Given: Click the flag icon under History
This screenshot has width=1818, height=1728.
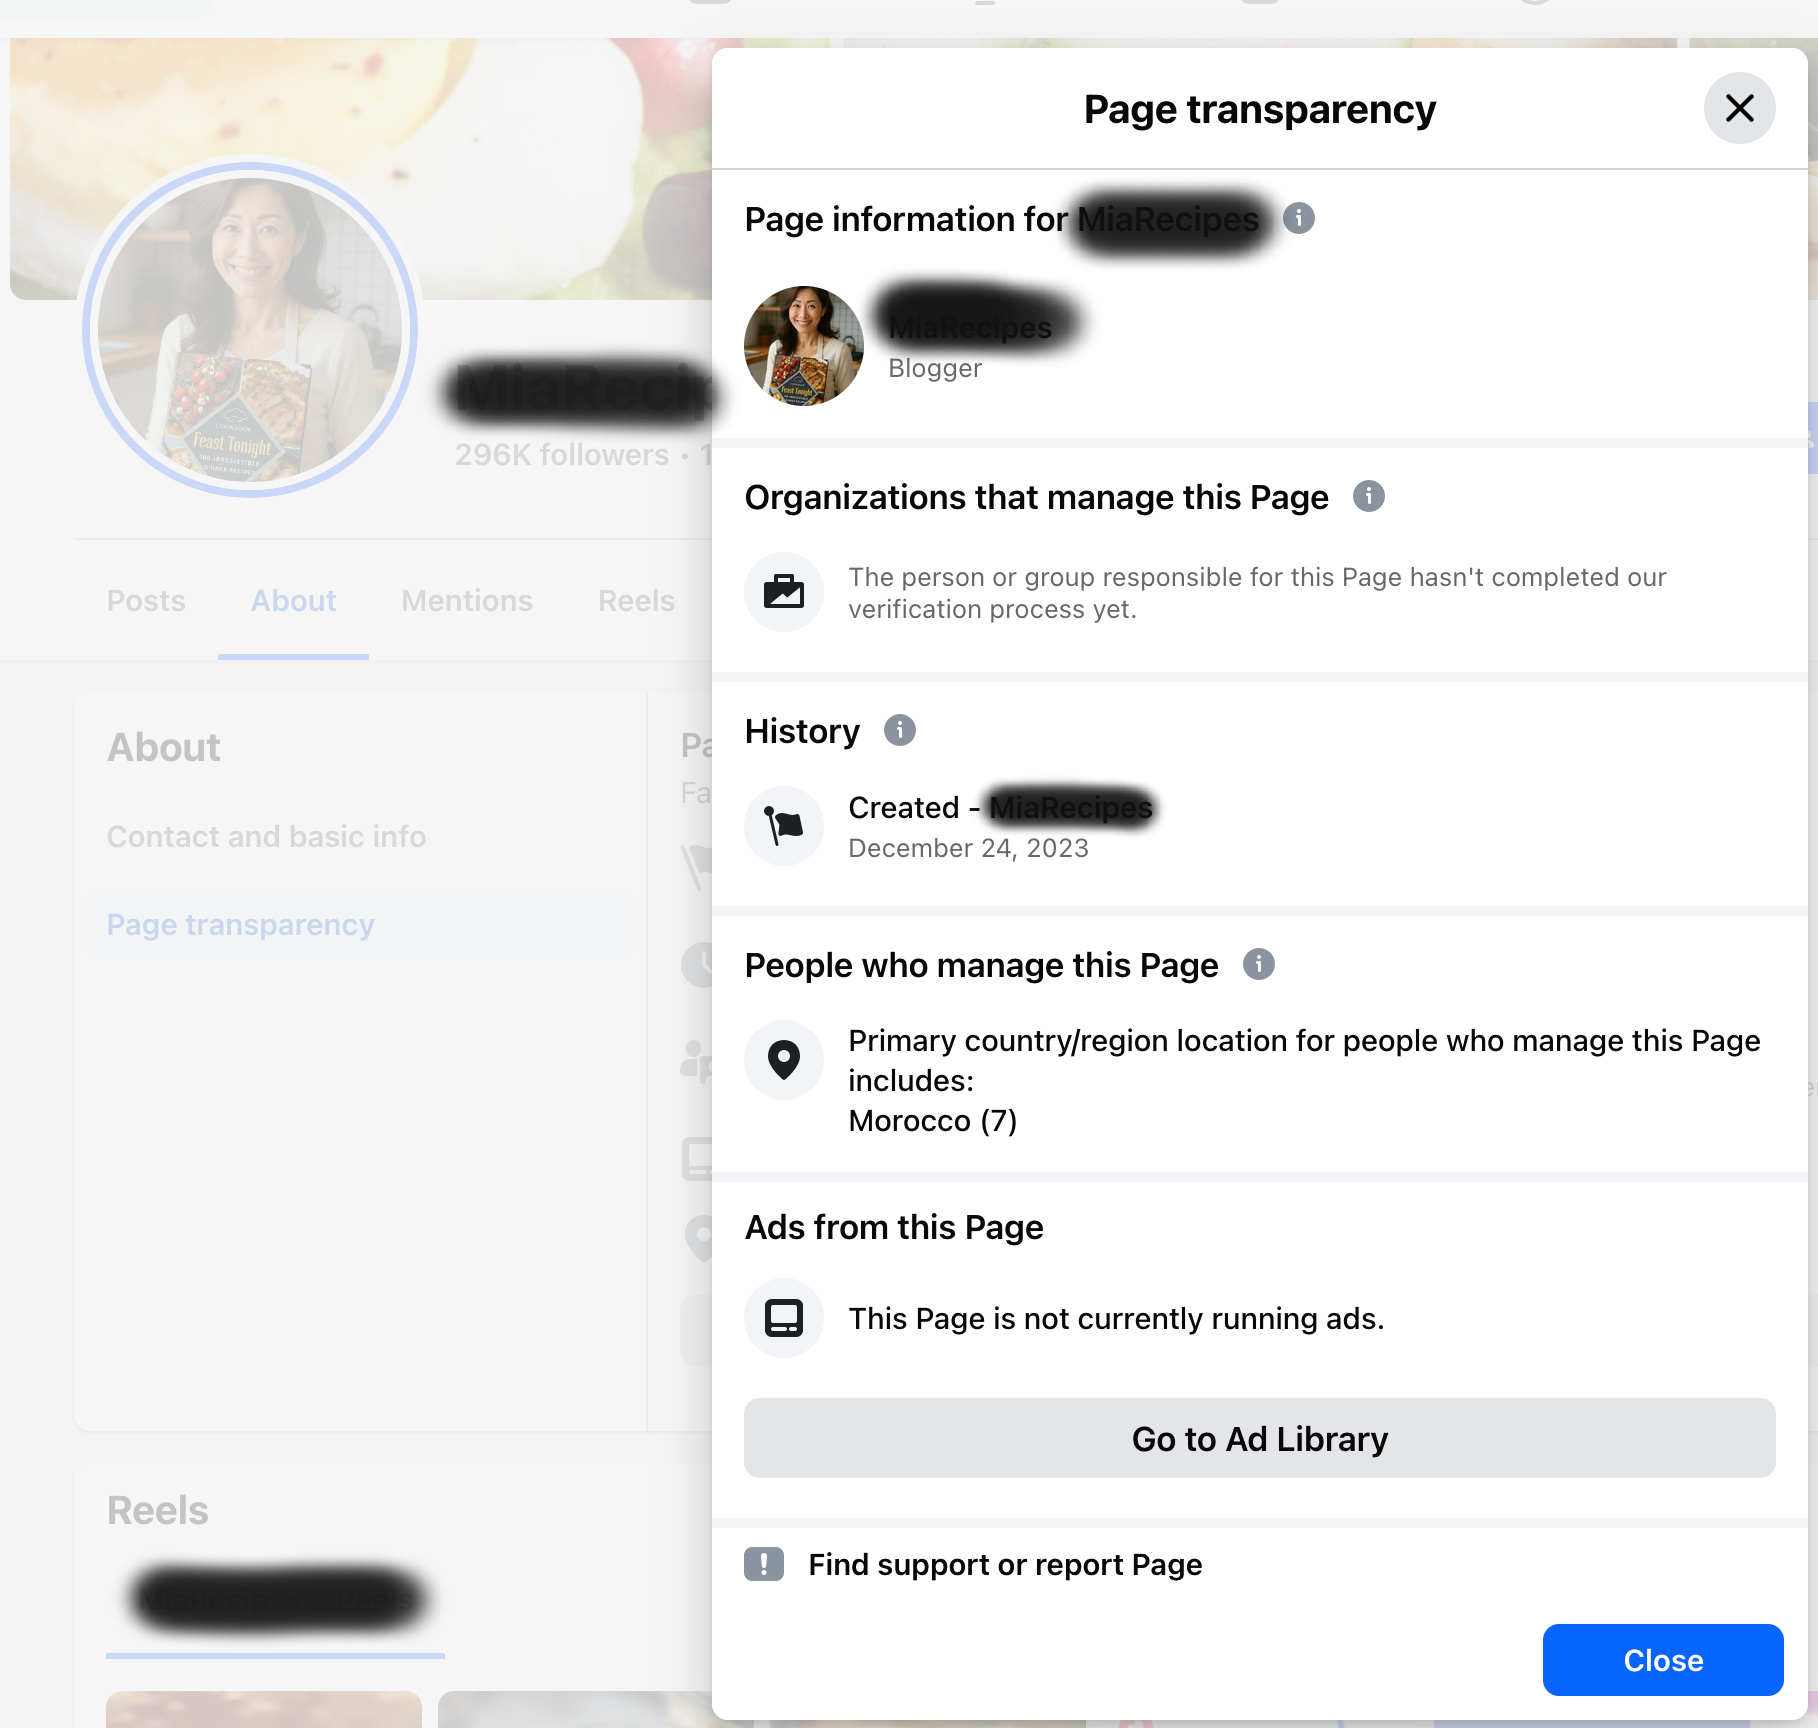Looking at the screenshot, I should click(784, 826).
